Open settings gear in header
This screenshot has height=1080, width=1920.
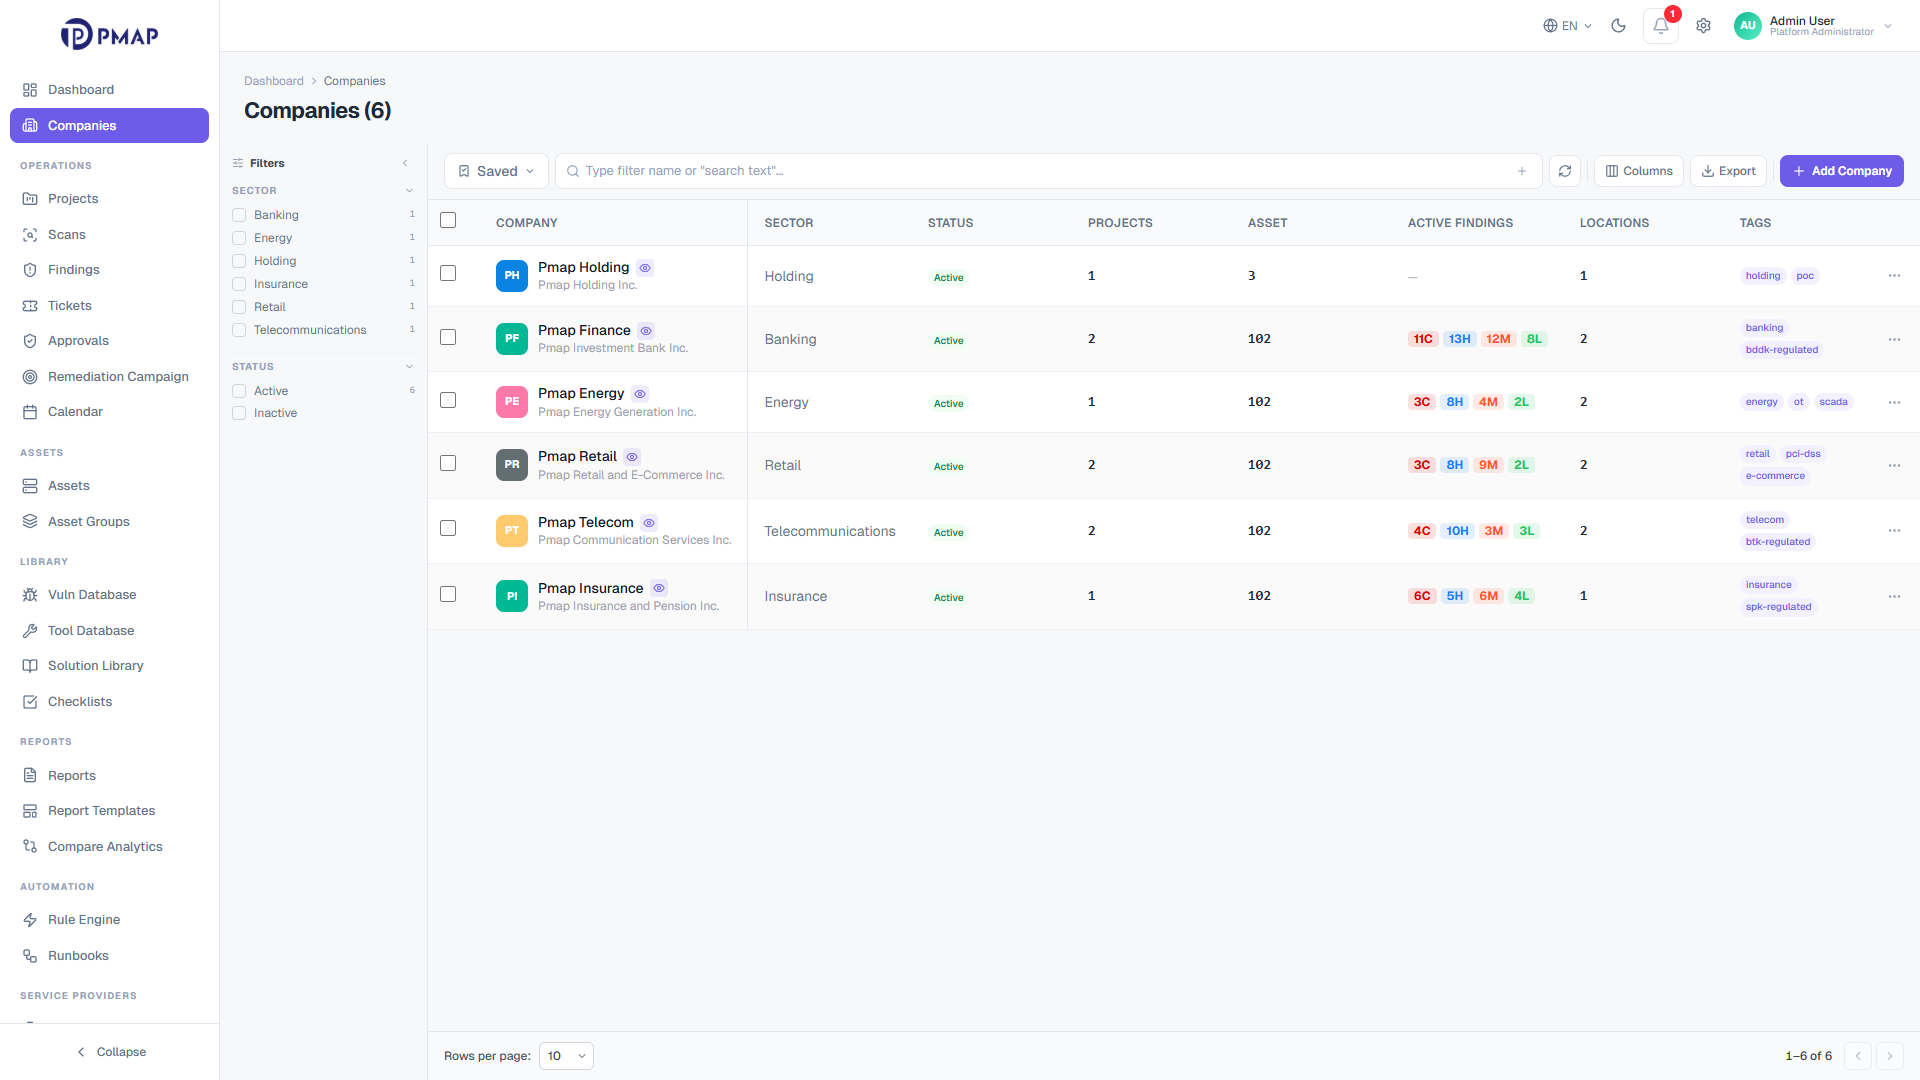point(1703,26)
